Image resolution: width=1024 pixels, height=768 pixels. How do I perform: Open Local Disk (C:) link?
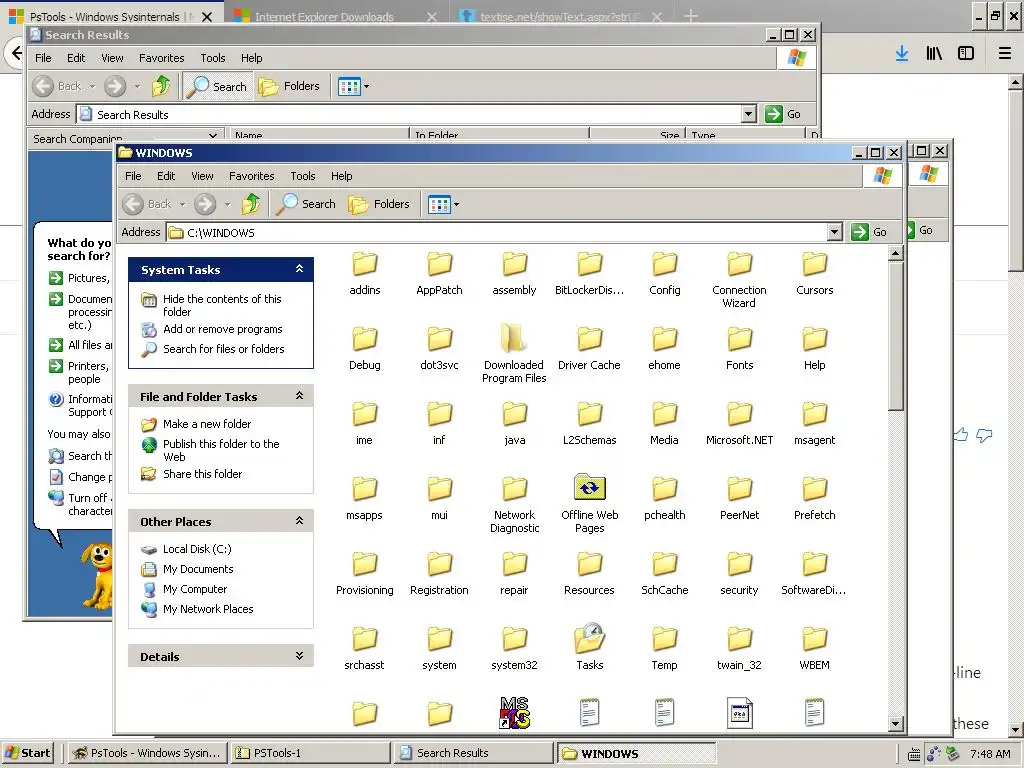(197, 549)
